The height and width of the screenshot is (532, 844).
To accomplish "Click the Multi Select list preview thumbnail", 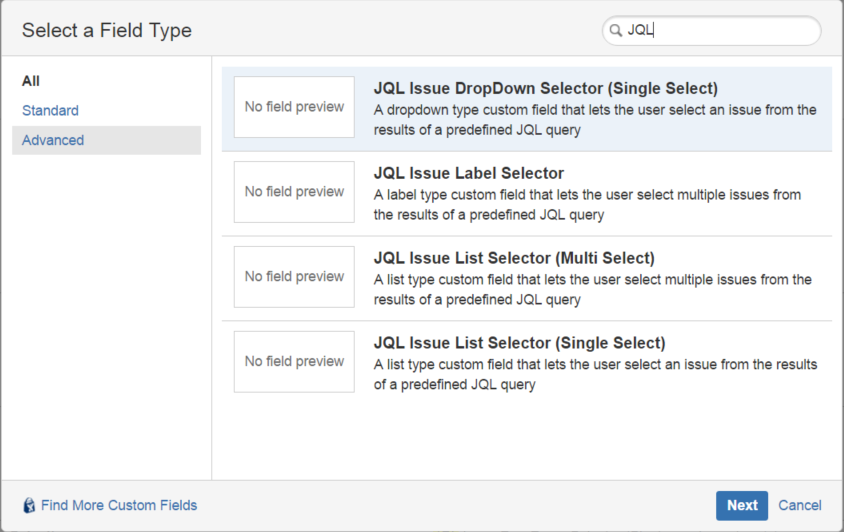I will point(294,277).
